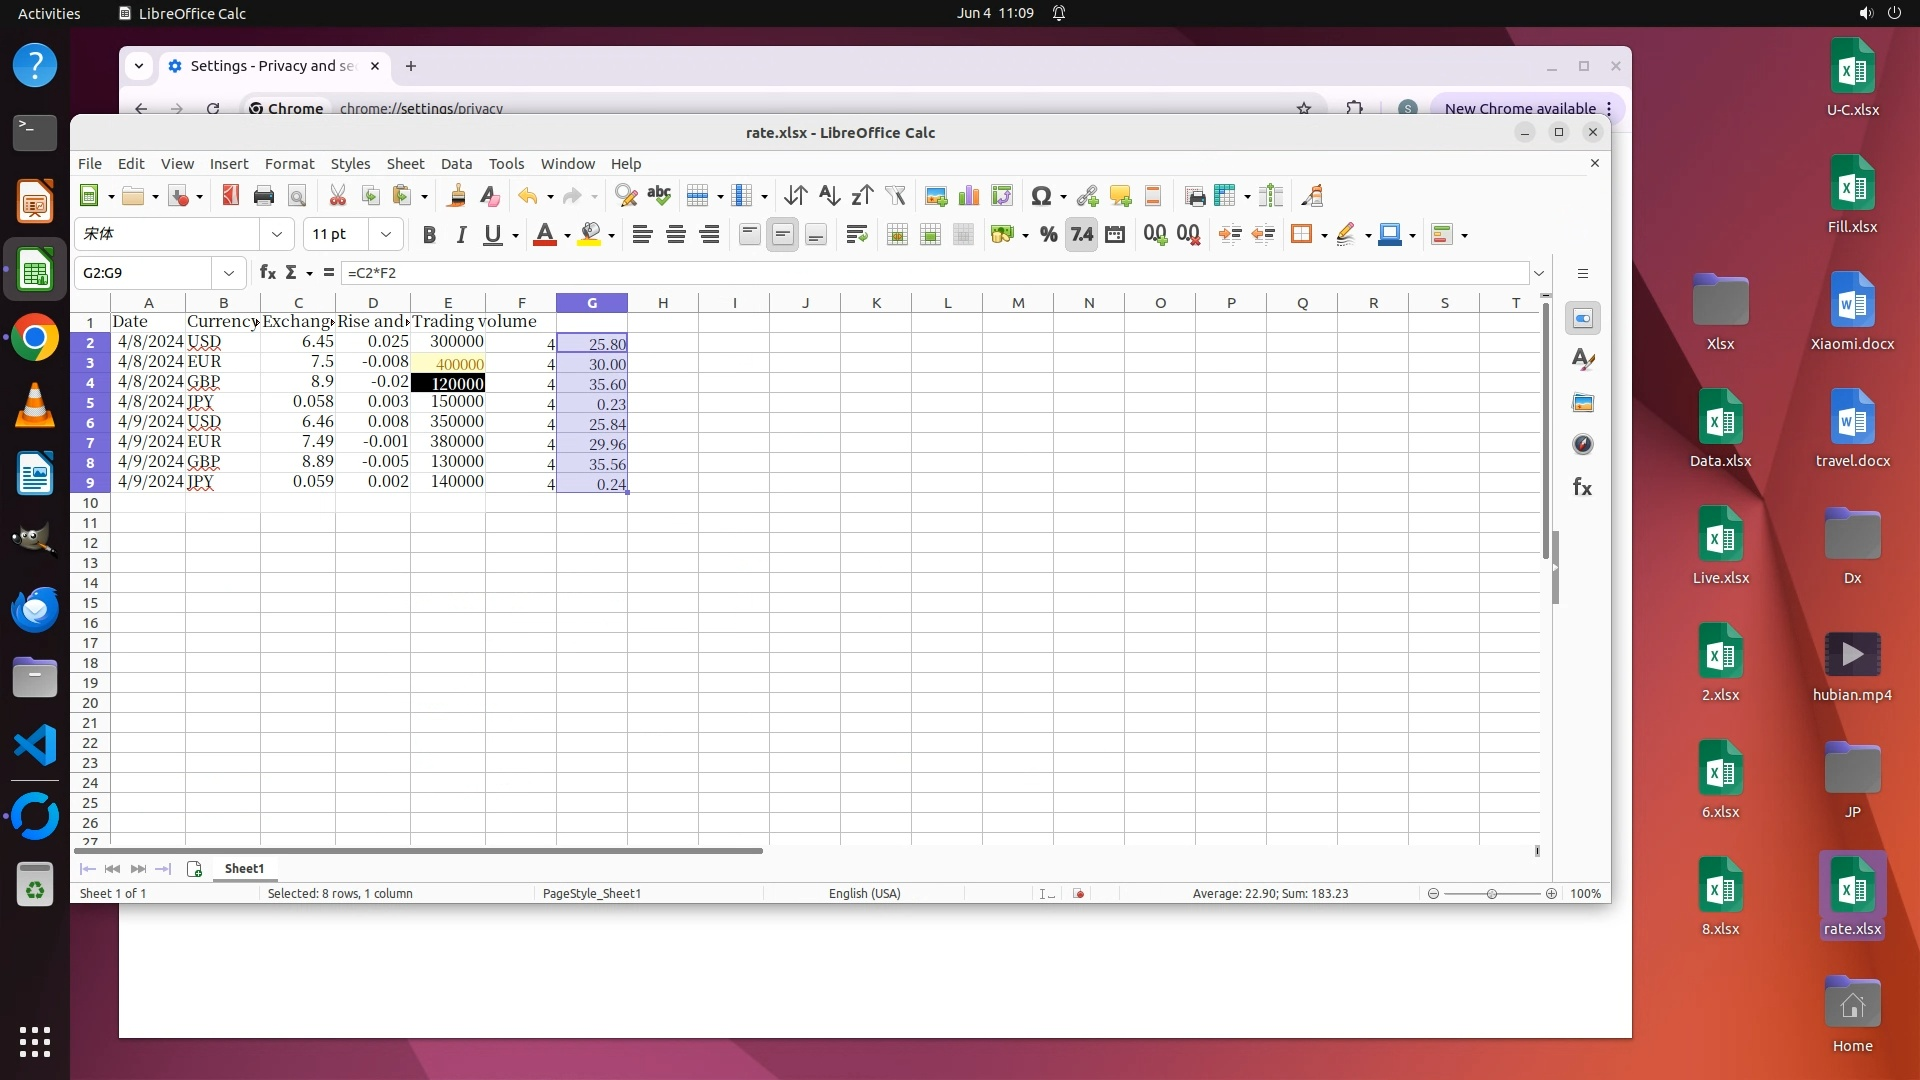Click the Spelling check abc icon
The image size is (1920, 1080).
pos(658,196)
